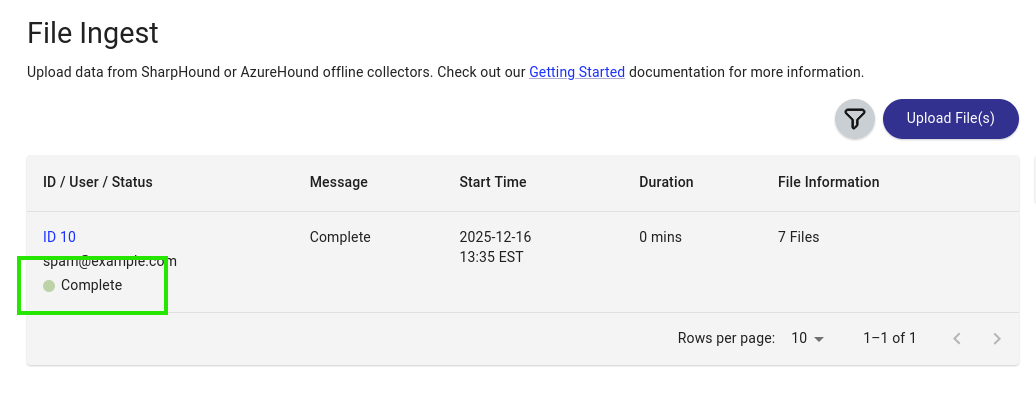Click the Message column header

[x=339, y=182]
